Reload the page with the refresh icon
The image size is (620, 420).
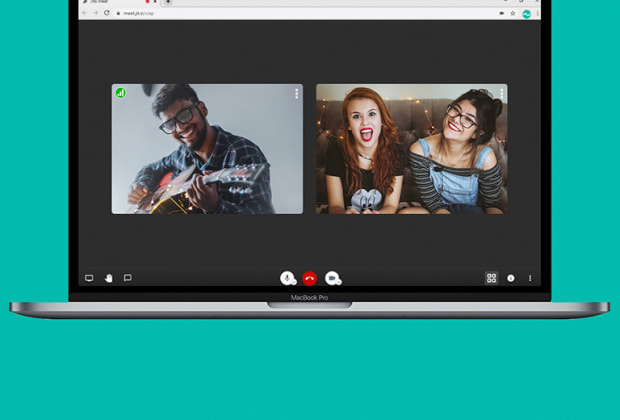107,14
